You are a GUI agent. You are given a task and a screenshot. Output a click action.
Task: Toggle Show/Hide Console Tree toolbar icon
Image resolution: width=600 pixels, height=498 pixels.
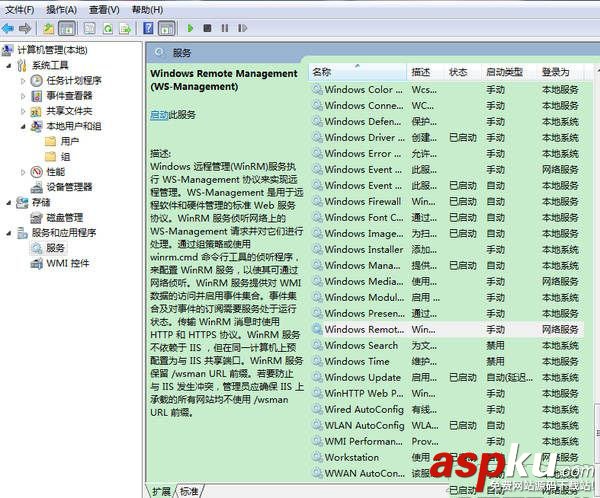pos(67,28)
